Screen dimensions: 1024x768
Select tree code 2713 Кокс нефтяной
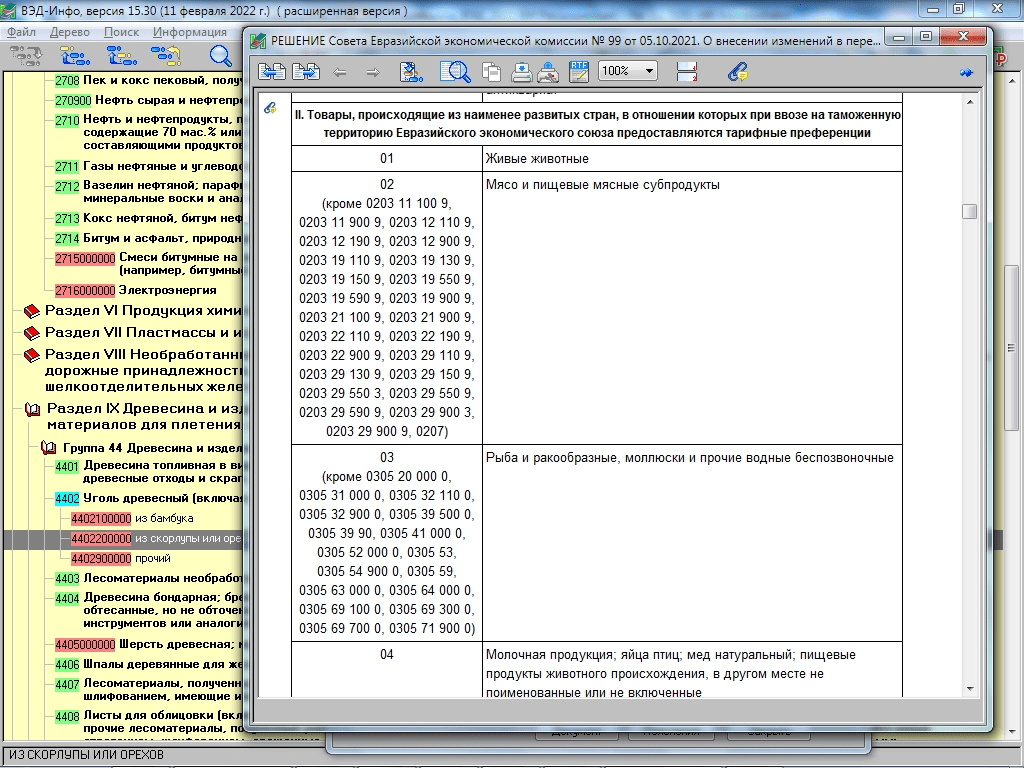[x=67, y=219]
